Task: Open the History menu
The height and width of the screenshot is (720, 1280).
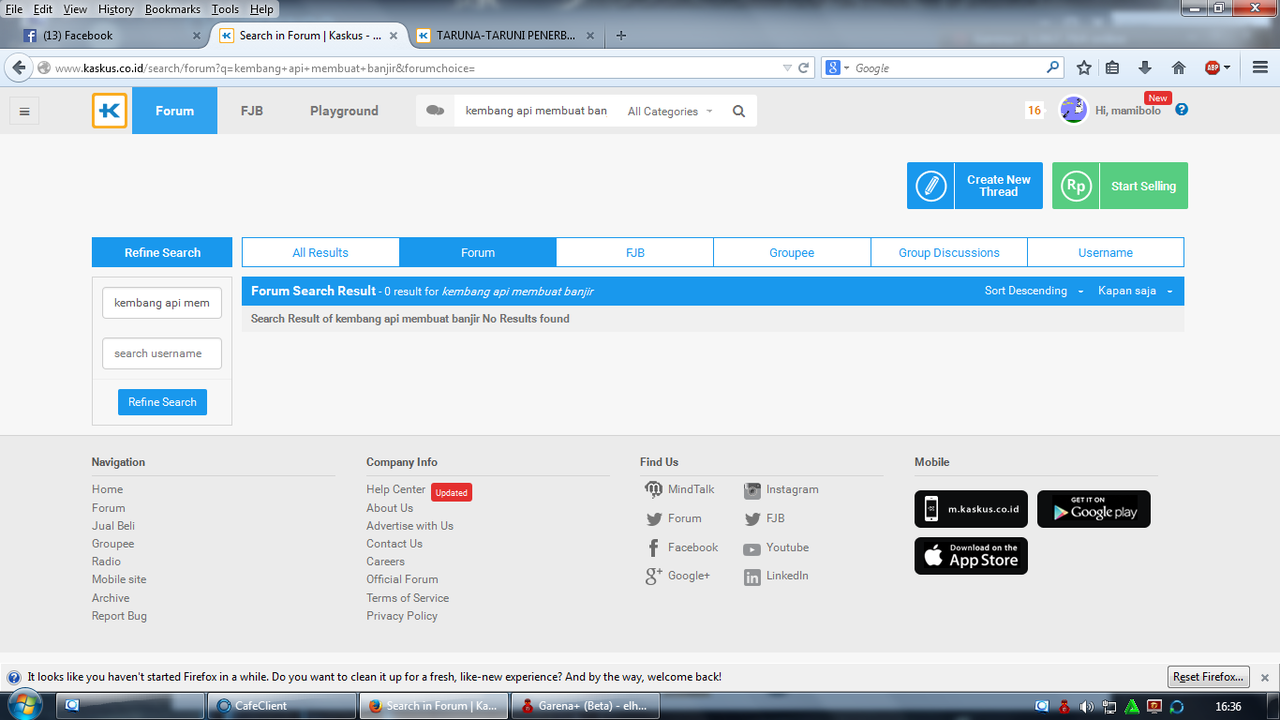Action: click(x=115, y=9)
